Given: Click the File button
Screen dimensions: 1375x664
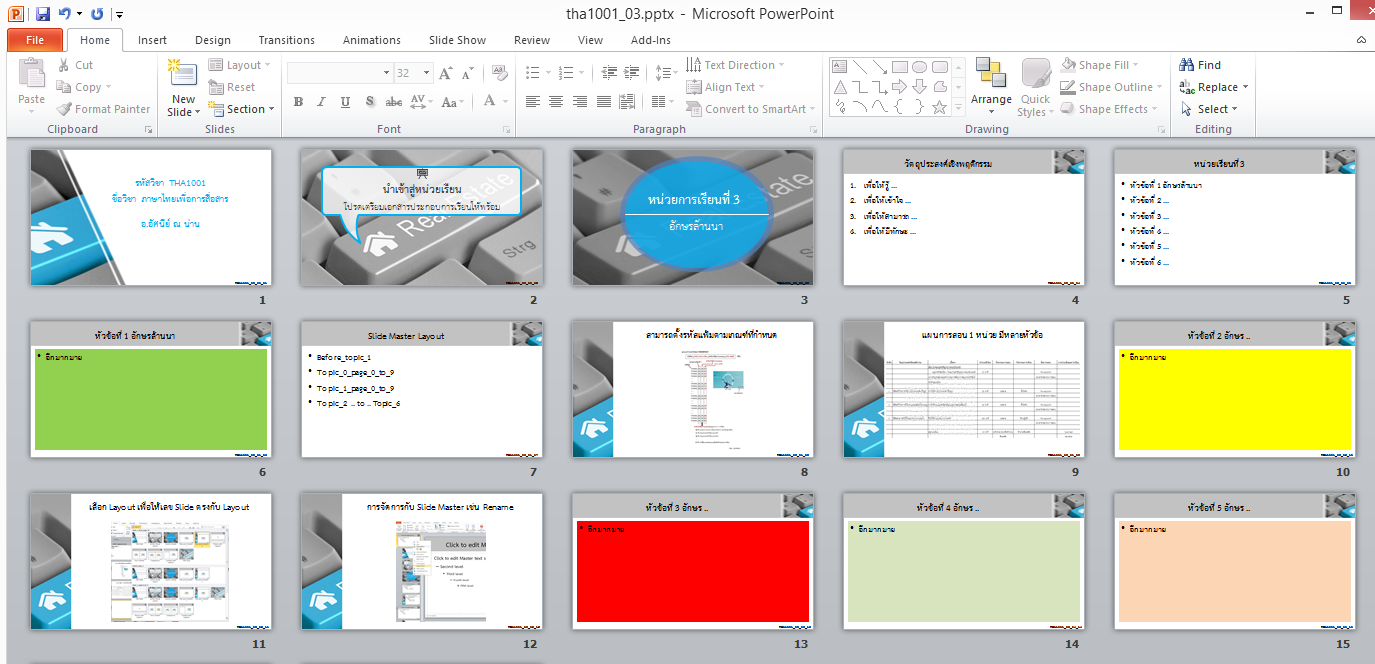Looking at the screenshot, I should (x=35, y=40).
